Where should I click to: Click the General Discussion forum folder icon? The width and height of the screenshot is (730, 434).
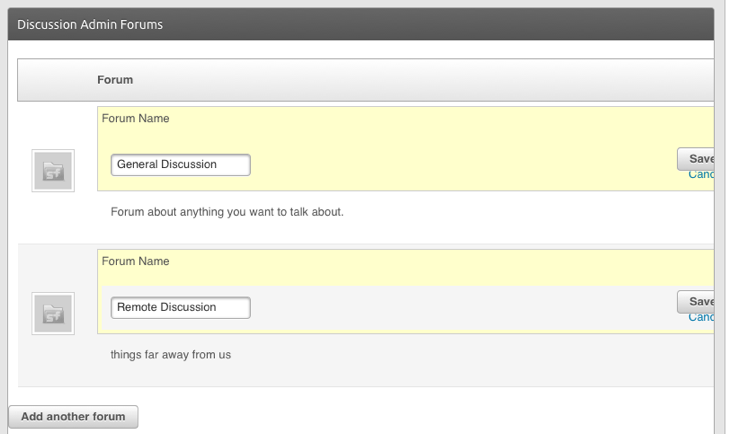pos(53,171)
